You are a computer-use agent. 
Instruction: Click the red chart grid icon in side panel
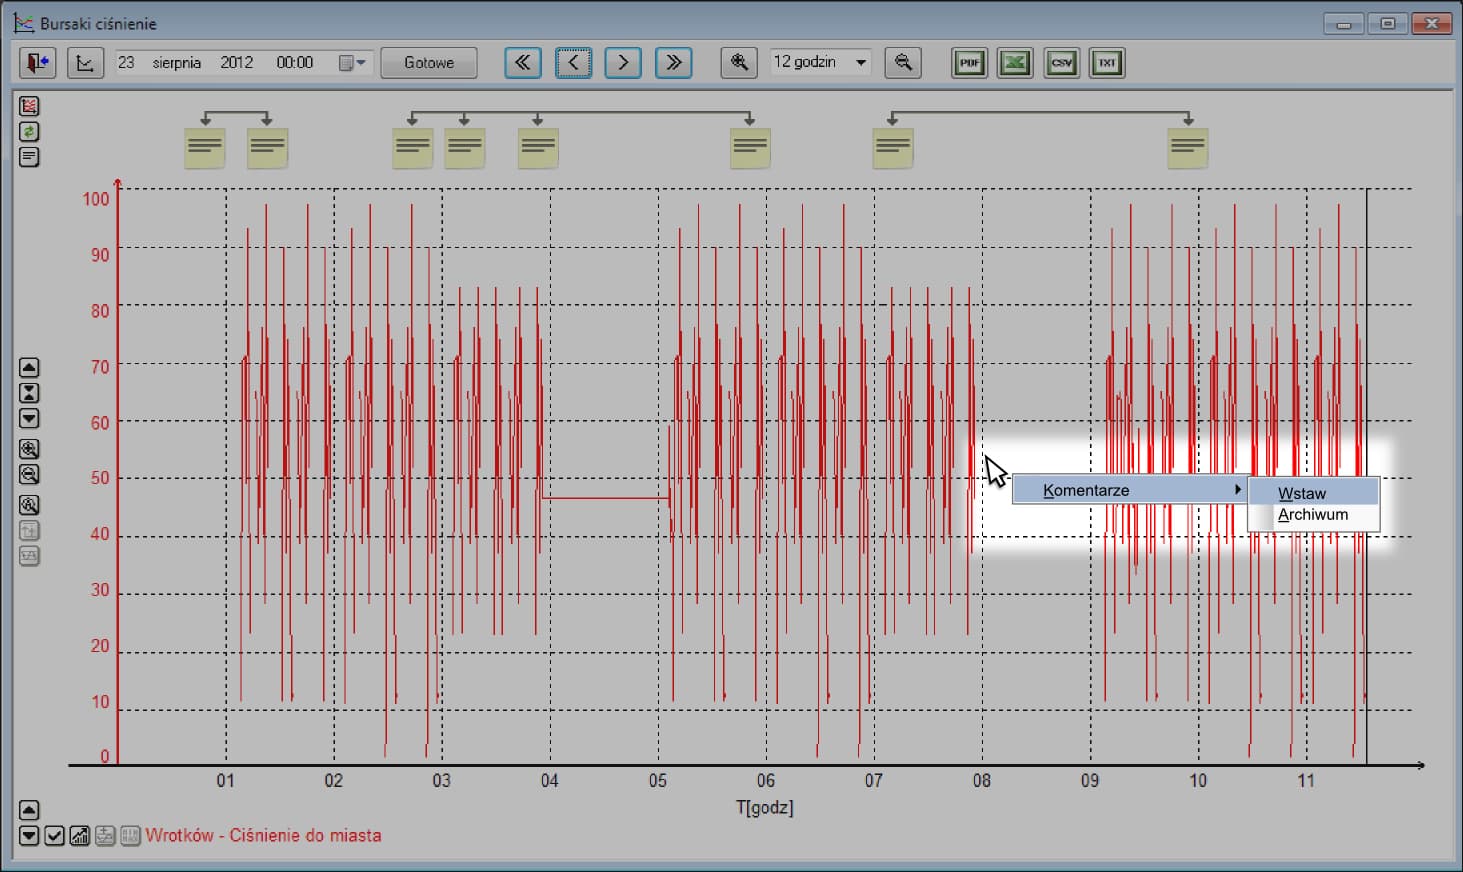(x=29, y=106)
